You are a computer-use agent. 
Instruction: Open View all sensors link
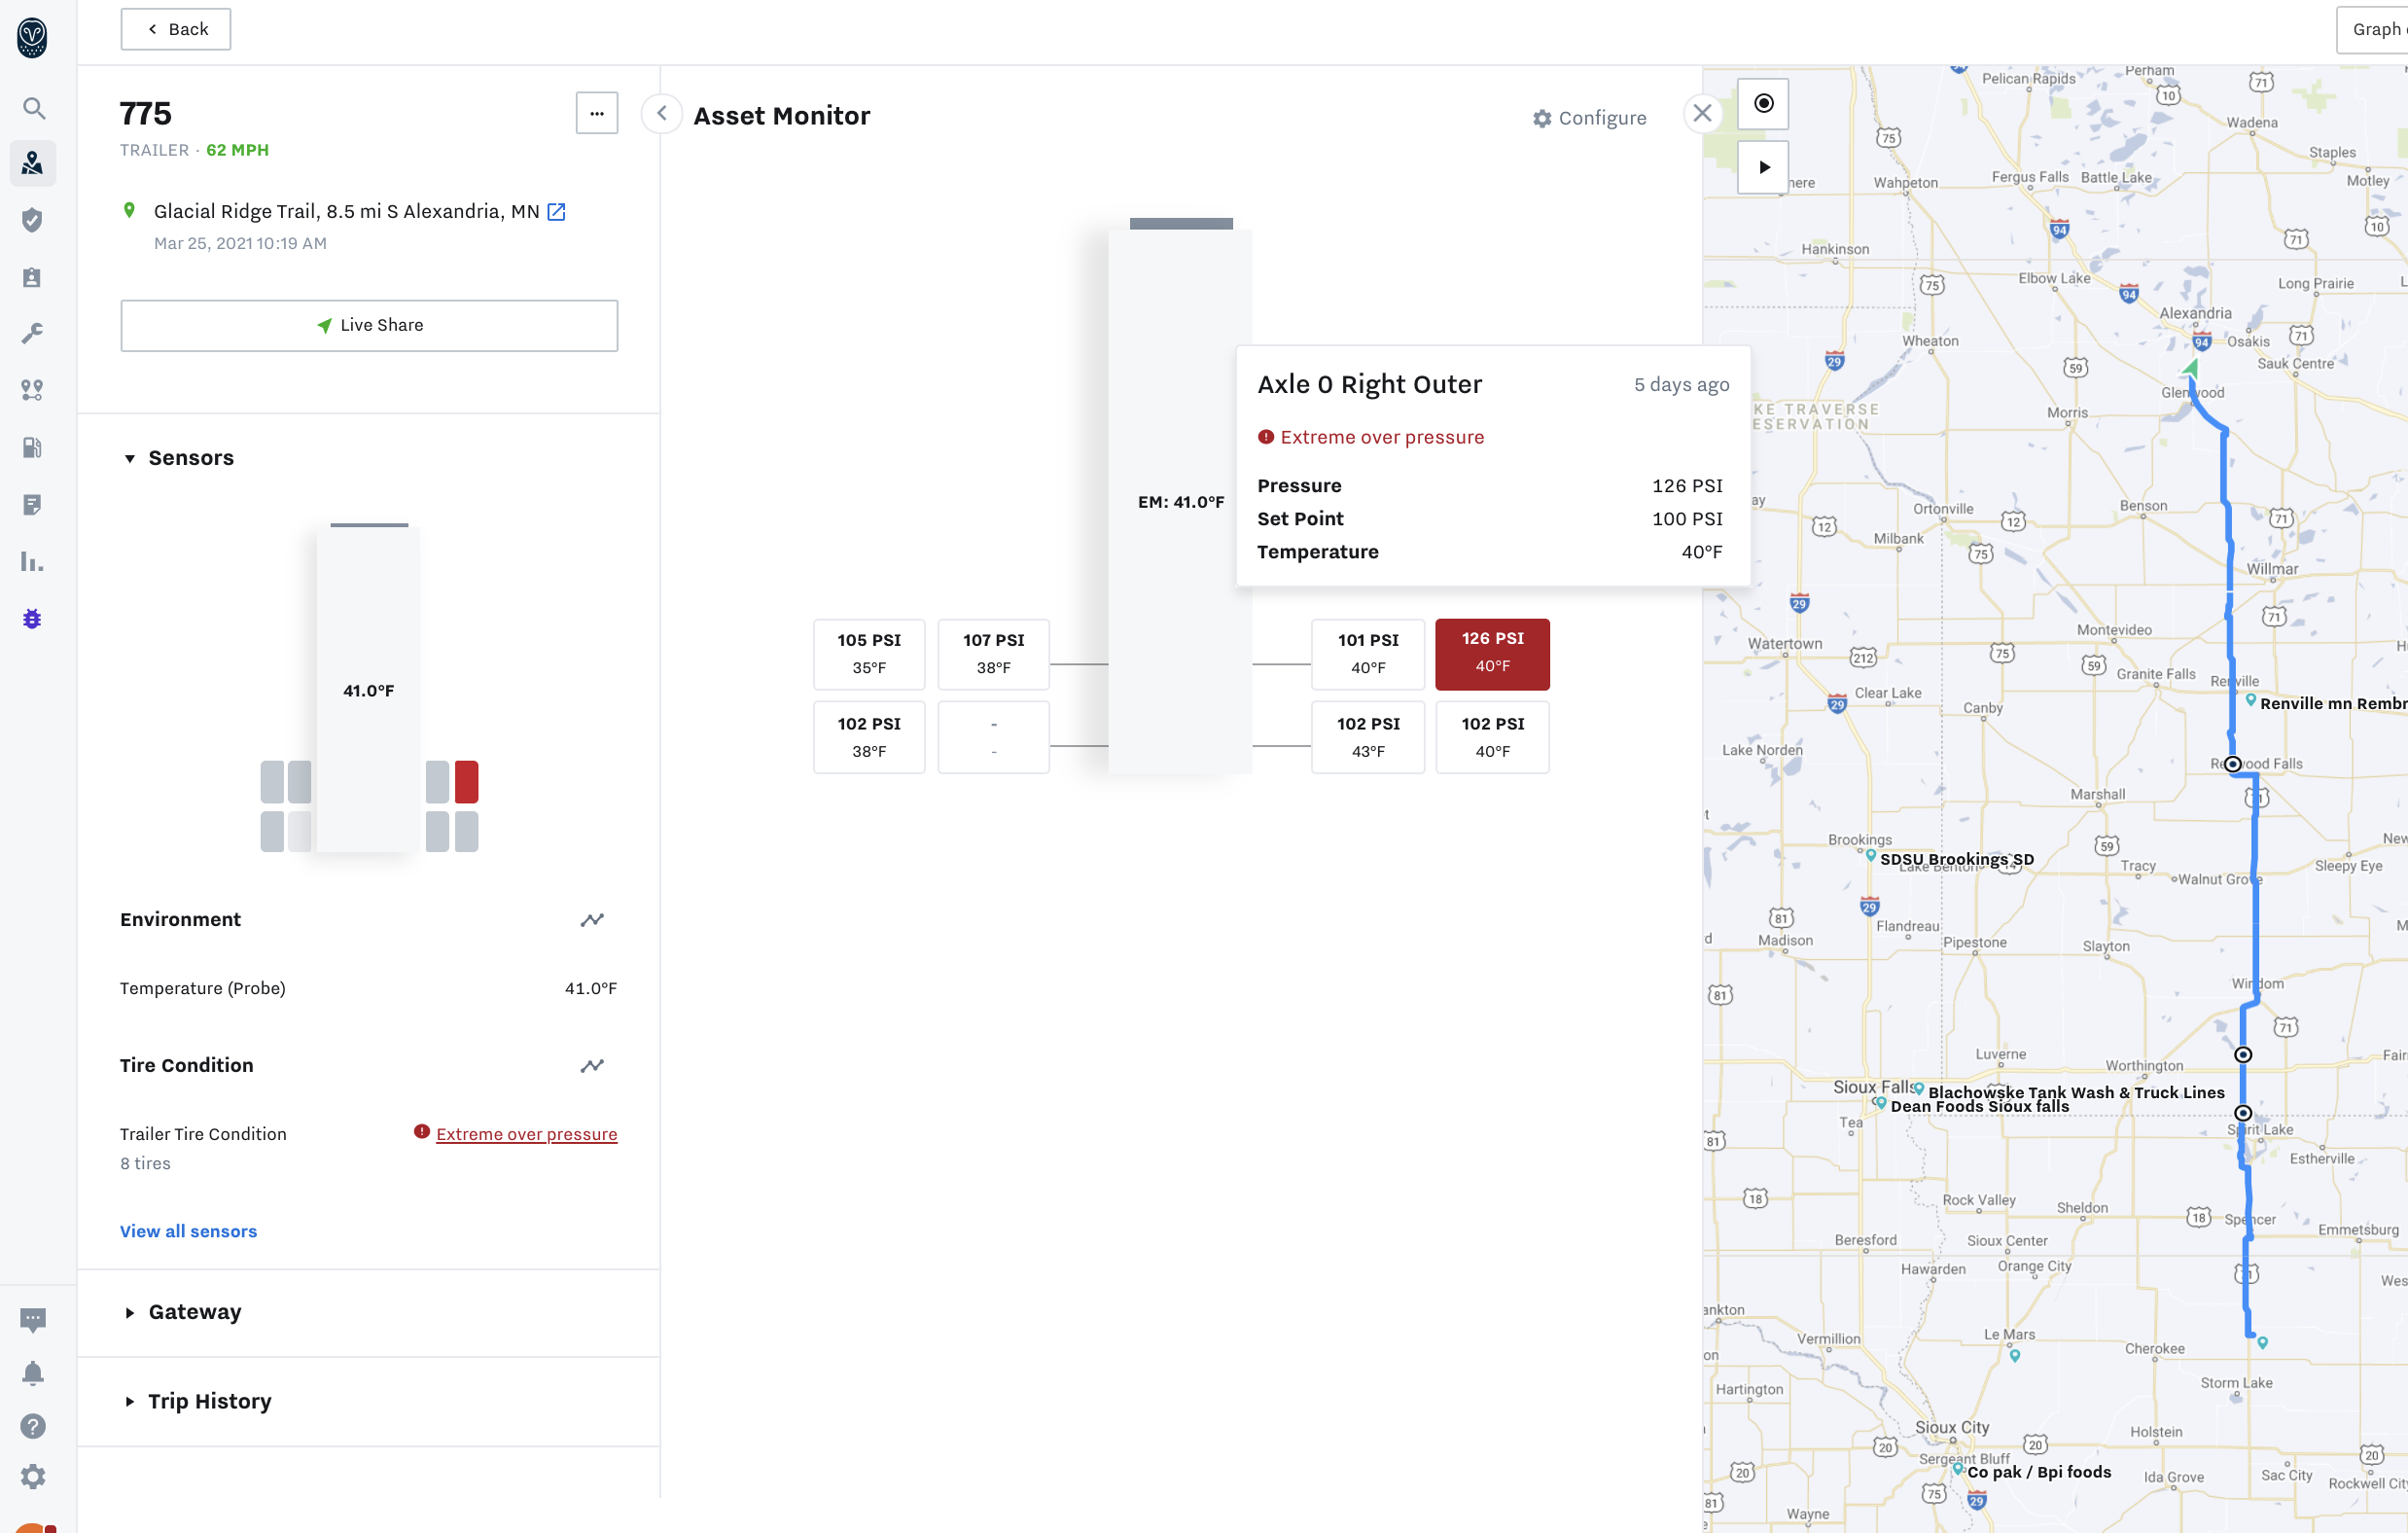188,1230
